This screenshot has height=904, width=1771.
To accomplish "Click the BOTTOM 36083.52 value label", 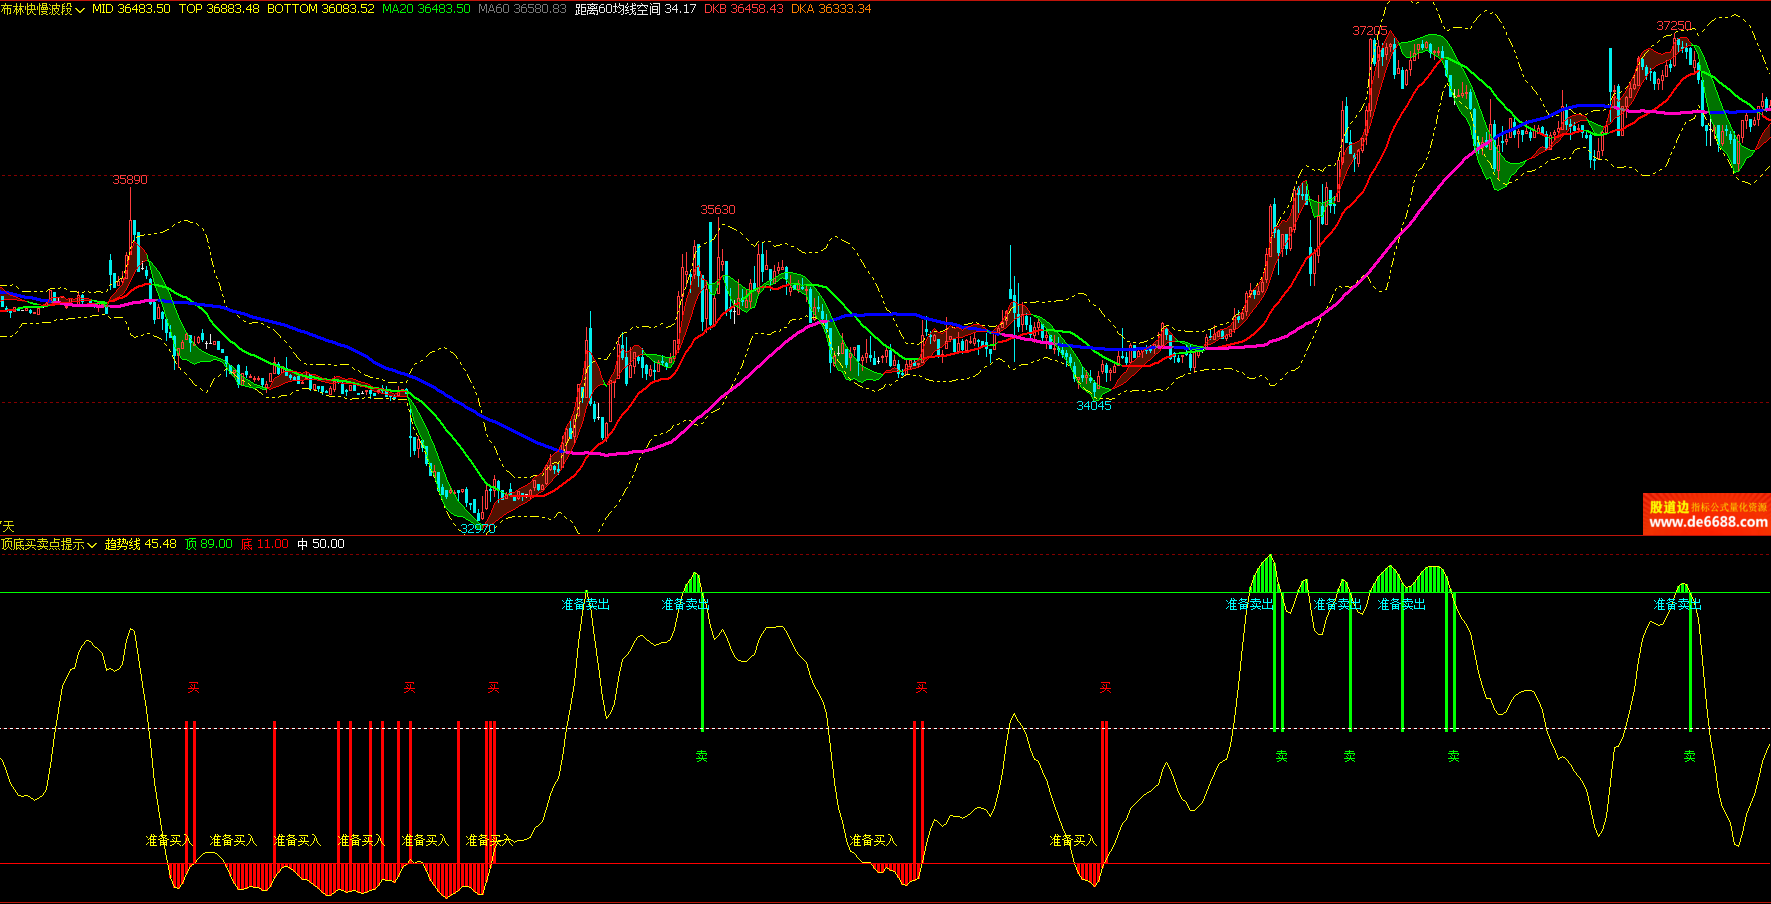I will (320, 9).
